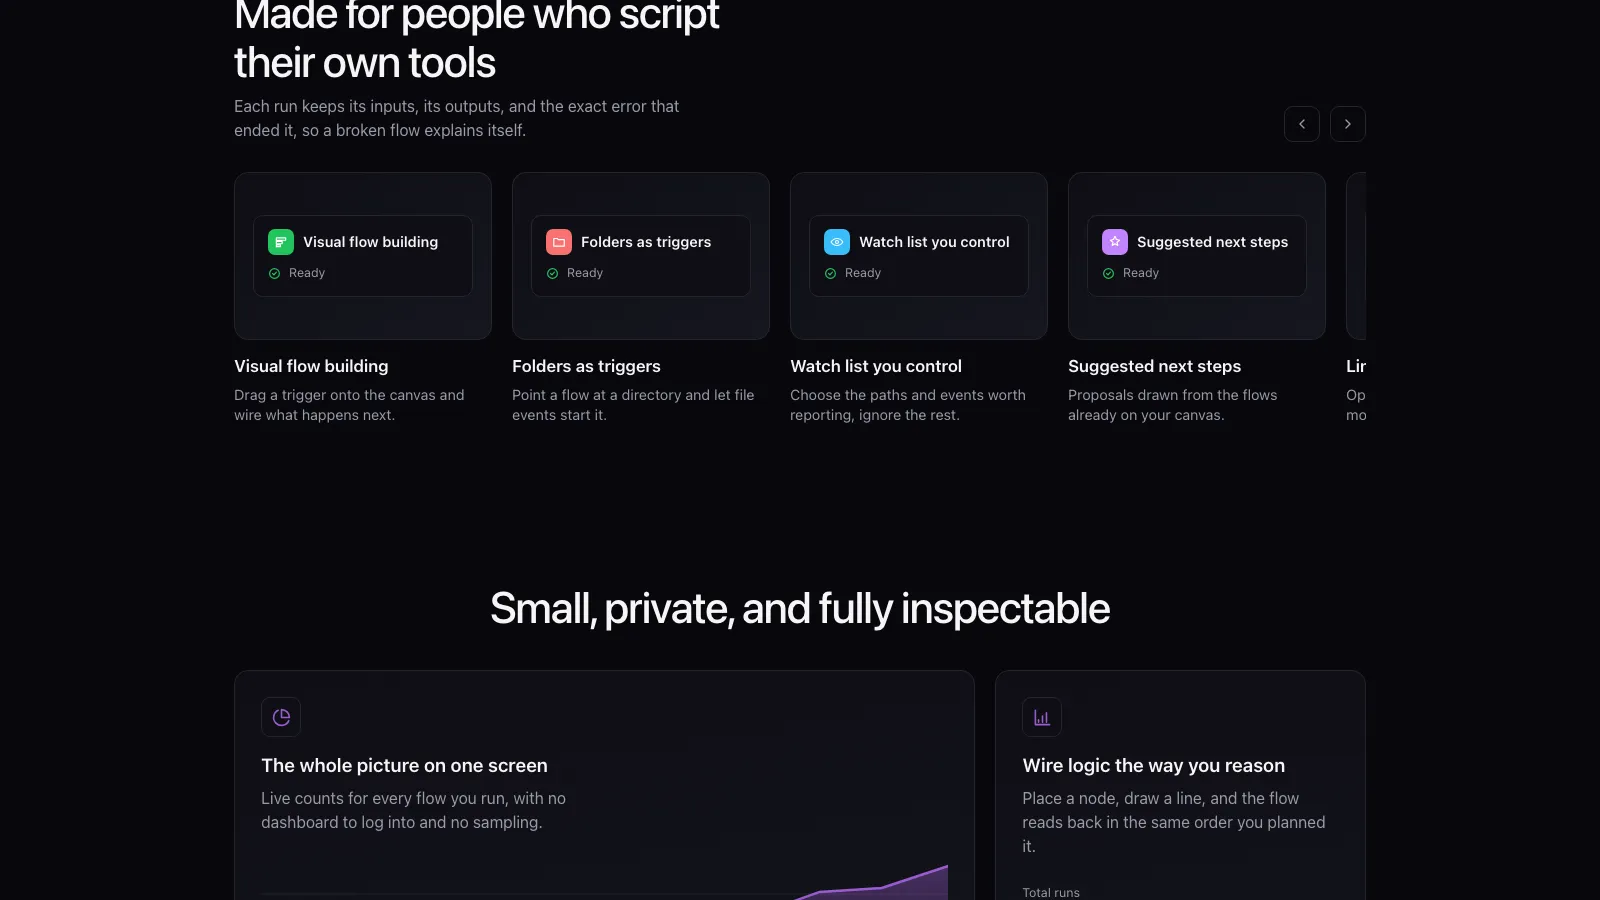Click Ready check icon under Visual flow building
1600x900 pixels.
(x=274, y=273)
